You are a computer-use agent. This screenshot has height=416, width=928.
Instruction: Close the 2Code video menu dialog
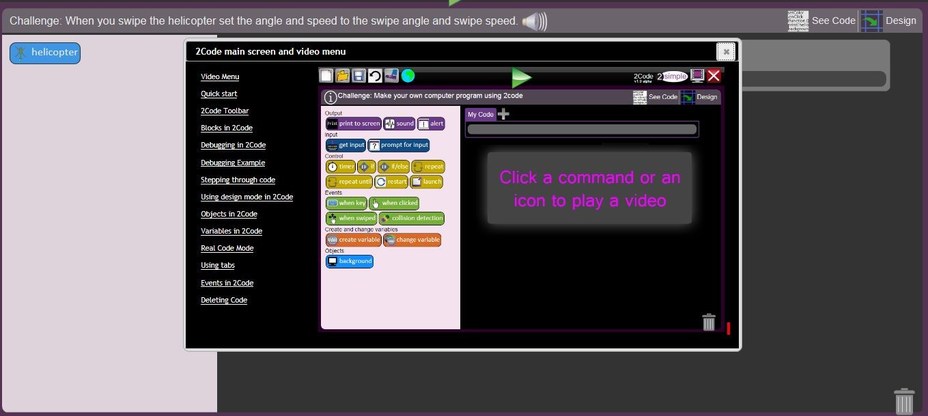tap(726, 52)
